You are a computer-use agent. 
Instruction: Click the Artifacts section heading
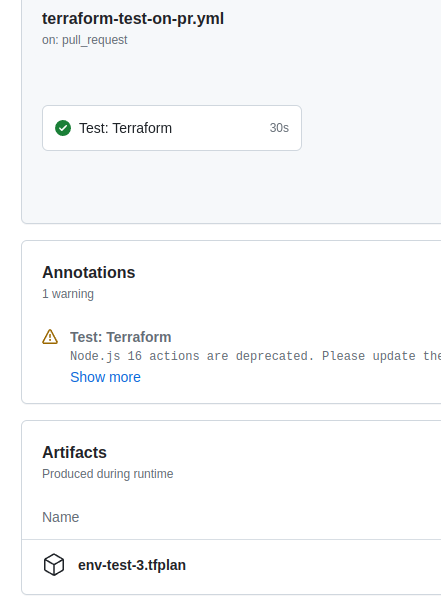pyautogui.click(x=74, y=453)
